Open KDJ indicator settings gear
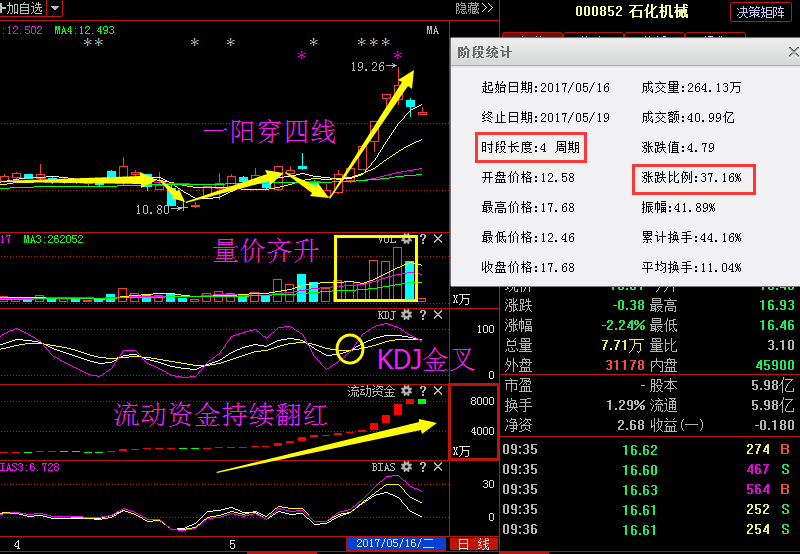Image resolution: width=800 pixels, height=554 pixels. [406, 315]
